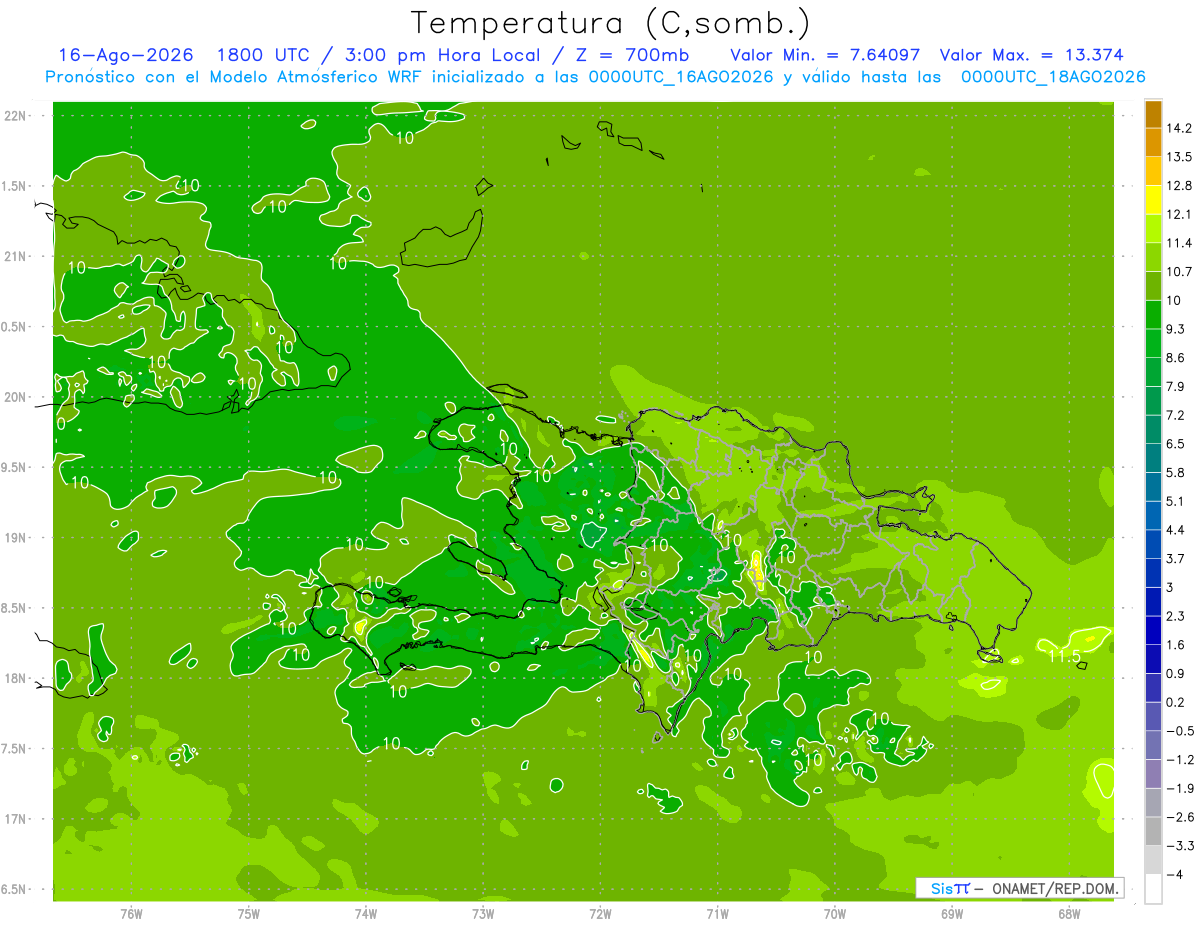Click the colorbar value "5.8"
The width and height of the screenshot is (1200, 927).
click(x=1176, y=472)
